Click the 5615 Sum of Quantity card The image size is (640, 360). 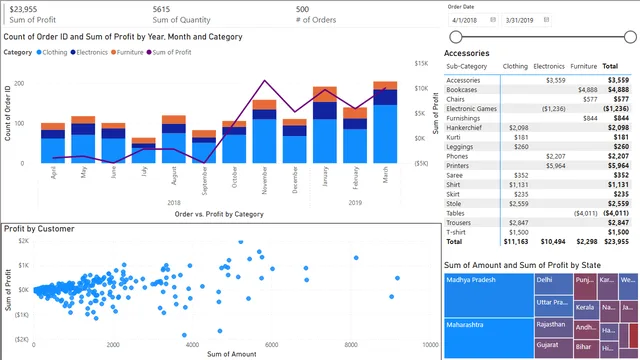click(x=181, y=14)
